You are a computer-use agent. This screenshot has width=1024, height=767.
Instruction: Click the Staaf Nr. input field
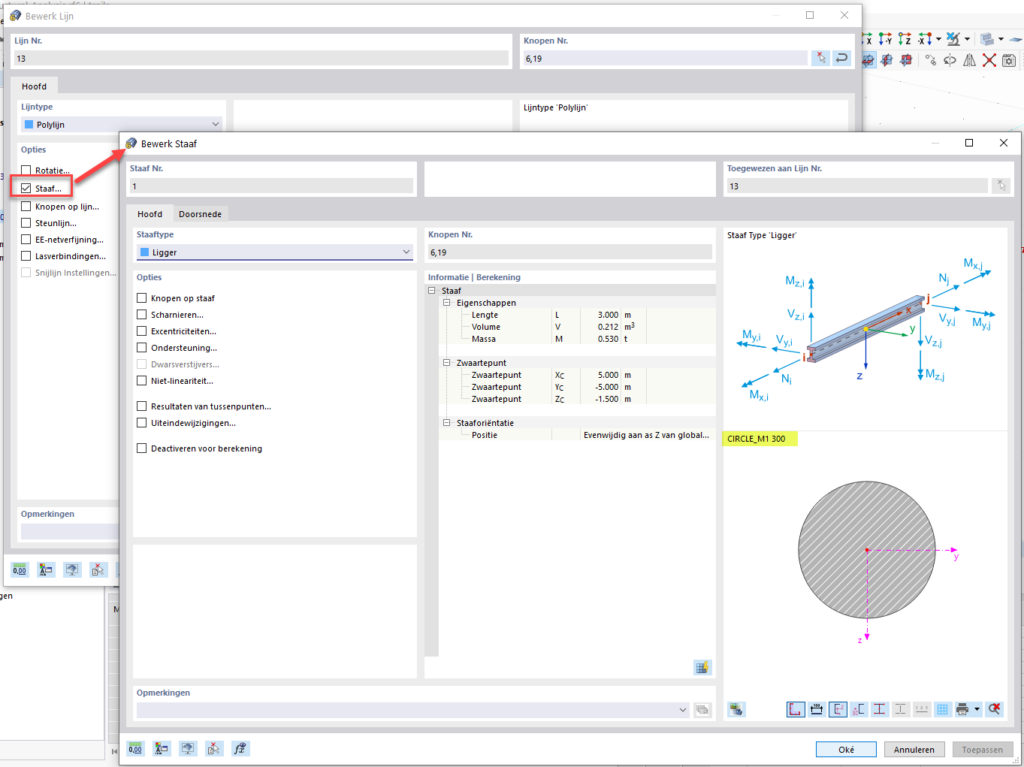270,186
